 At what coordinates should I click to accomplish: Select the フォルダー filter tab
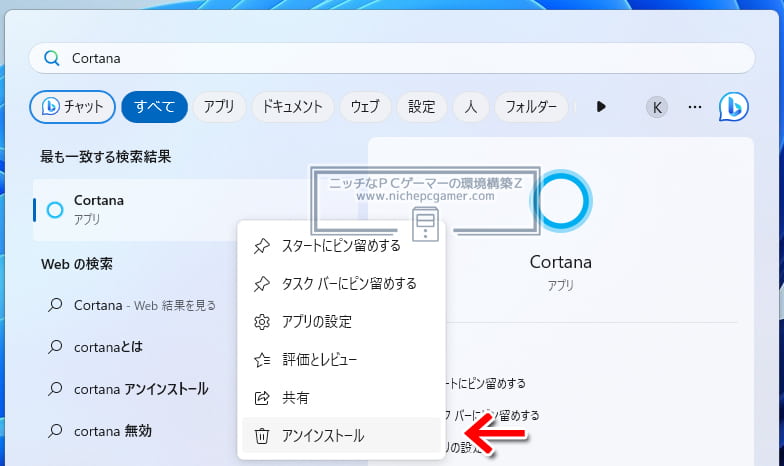click(x=531, y=106)
